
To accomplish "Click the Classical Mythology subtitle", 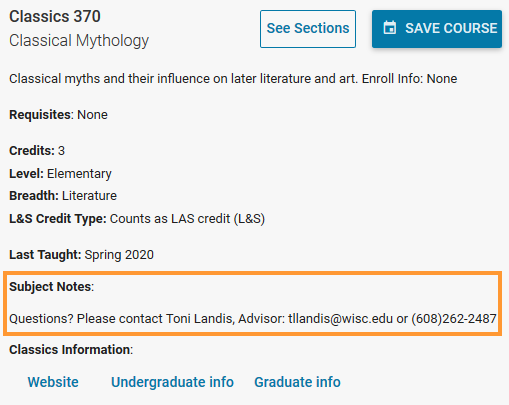I will [x=79, y=41].
